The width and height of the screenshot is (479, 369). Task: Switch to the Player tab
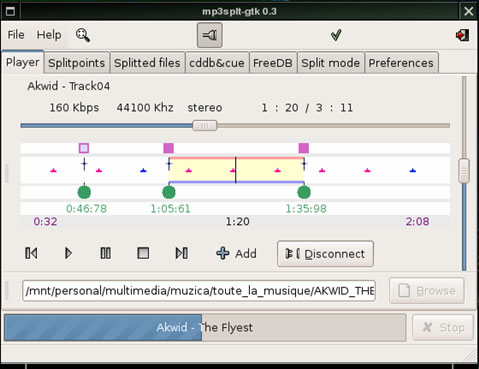click(x=23, y=62)
